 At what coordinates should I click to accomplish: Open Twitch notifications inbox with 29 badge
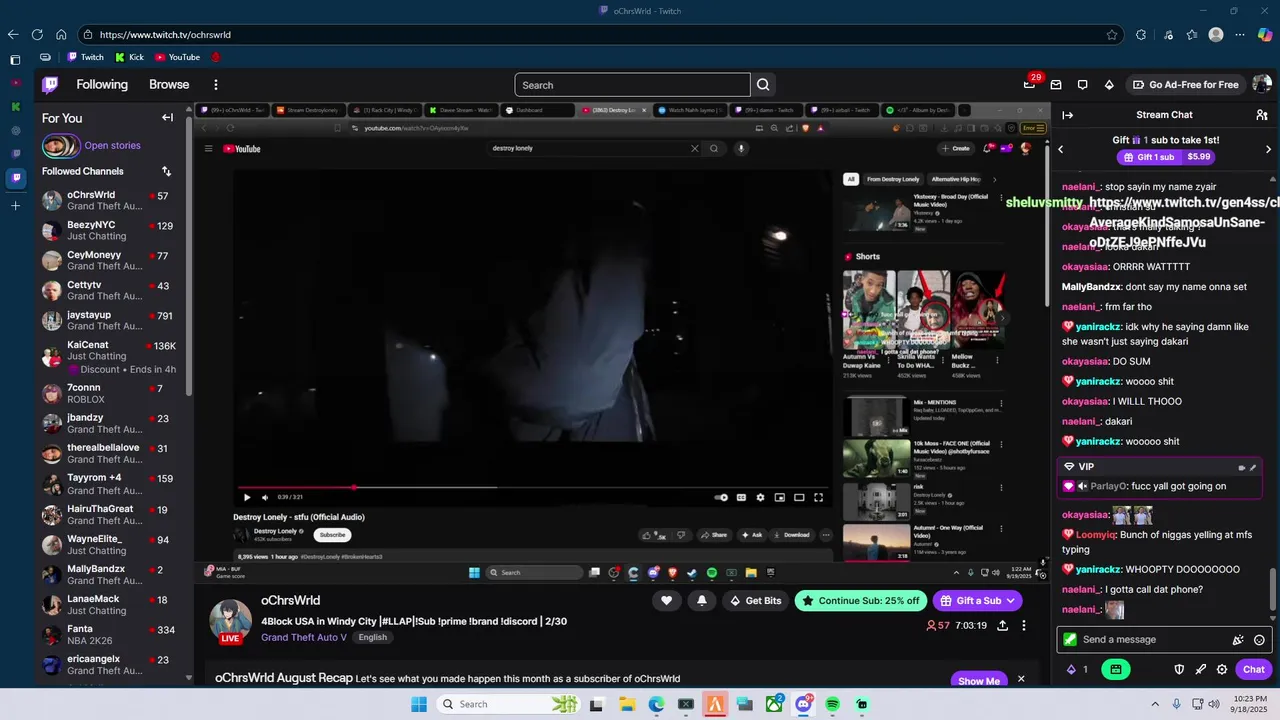pyautogui.click(x=1030, y=84)
